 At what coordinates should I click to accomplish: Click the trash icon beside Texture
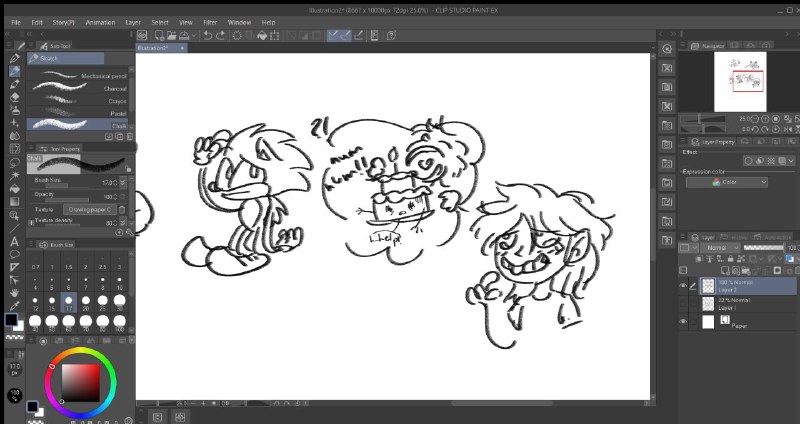[122, 210]
